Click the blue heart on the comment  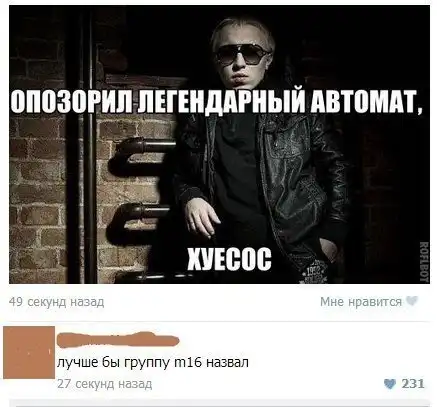(389, 384)
